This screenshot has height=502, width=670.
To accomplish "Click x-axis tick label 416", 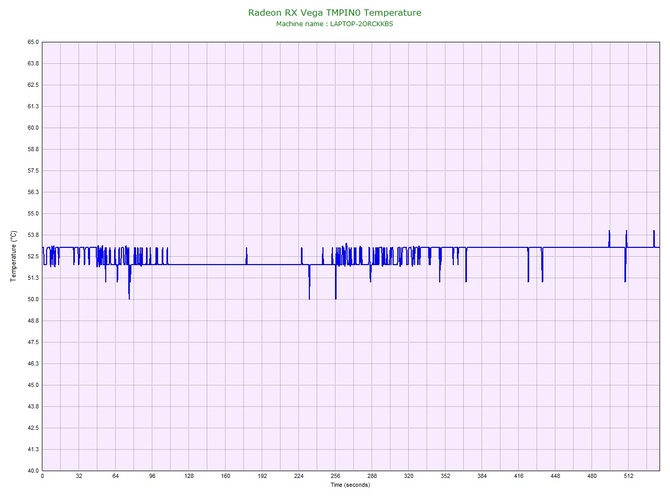I will point(519,476).
